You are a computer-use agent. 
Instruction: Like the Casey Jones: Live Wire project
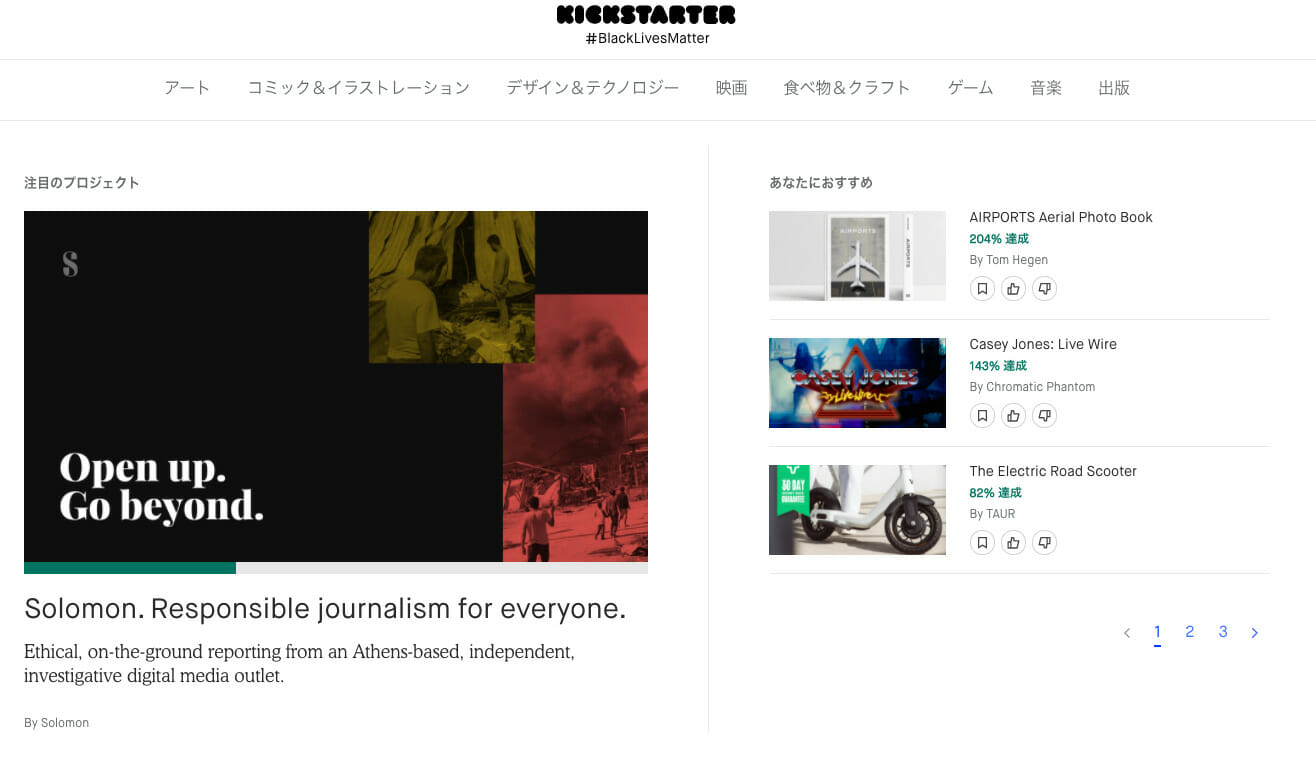(x=1013, y=416)
